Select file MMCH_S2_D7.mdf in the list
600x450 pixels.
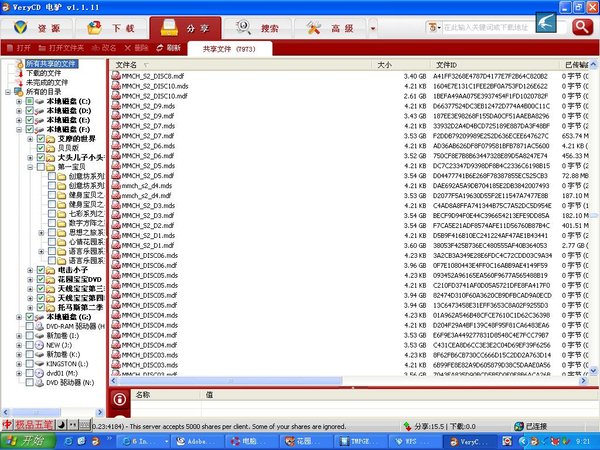coord(148,136)
